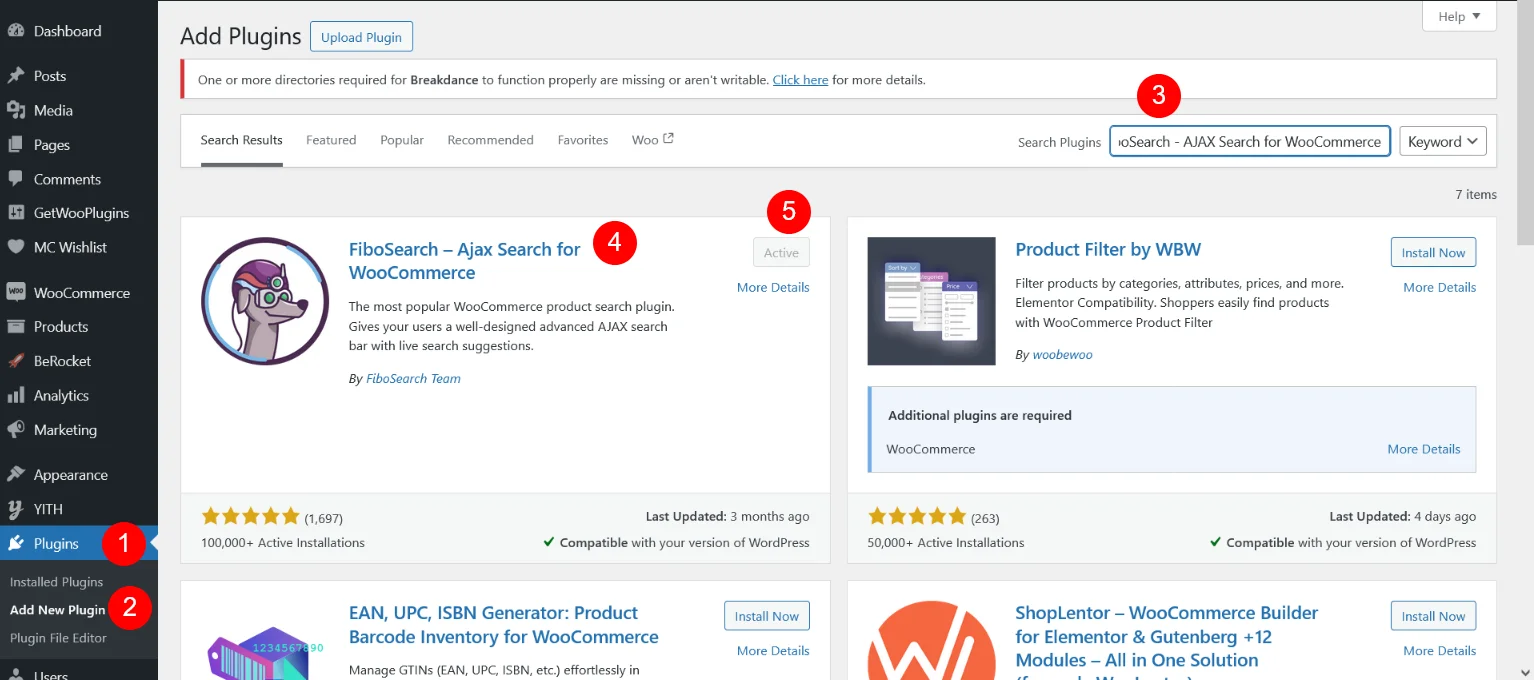Image resolution: width=1534 pixels, height=680 pixels.
Task: Select Add New Plugin submenu item
Action: click(x=57, y=610)
